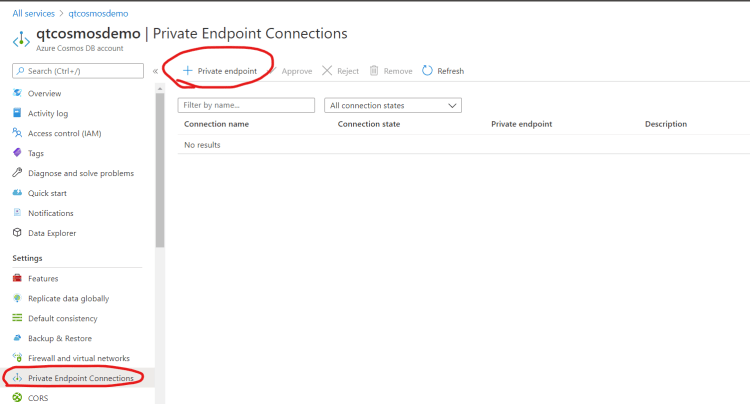
Task: Click the Activity log icon
Action: 17,113
